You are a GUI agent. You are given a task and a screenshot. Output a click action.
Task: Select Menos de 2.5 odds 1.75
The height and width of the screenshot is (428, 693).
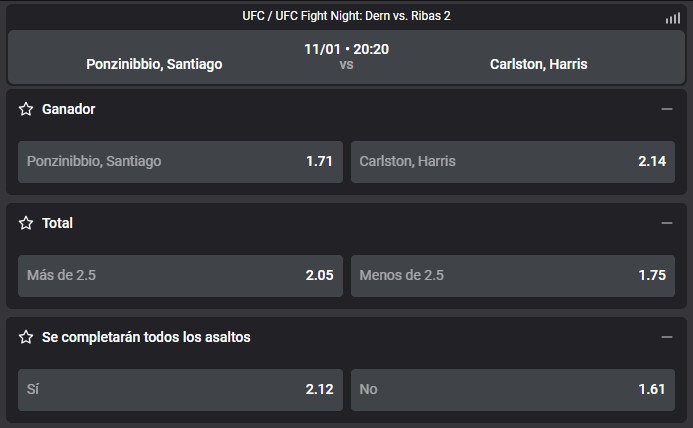(x=513, y=276)
